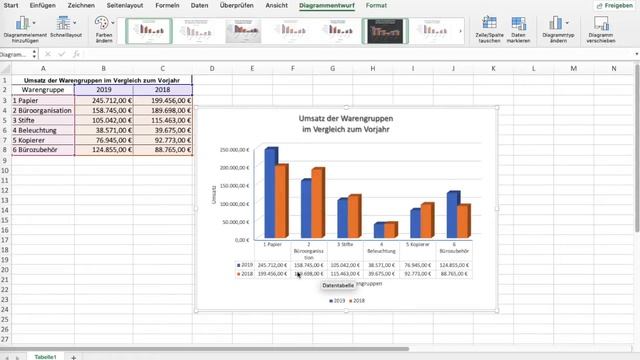Expand the formula bar chevron
Screen dimensions: 640x360
pyautogui.click(x=636, y=54)
